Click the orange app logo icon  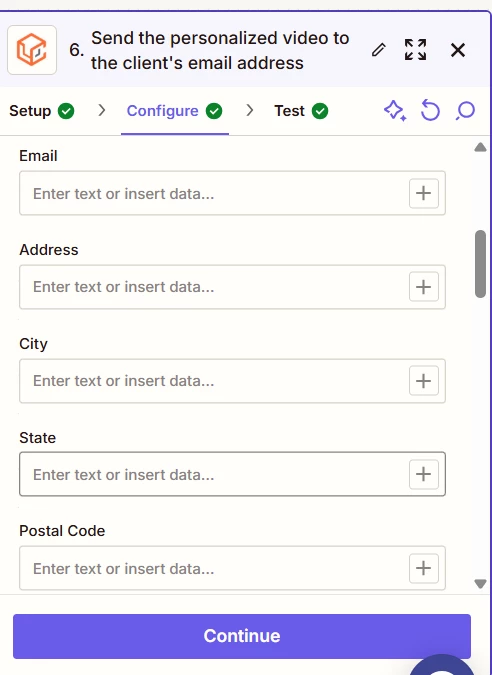pos(32,50)
